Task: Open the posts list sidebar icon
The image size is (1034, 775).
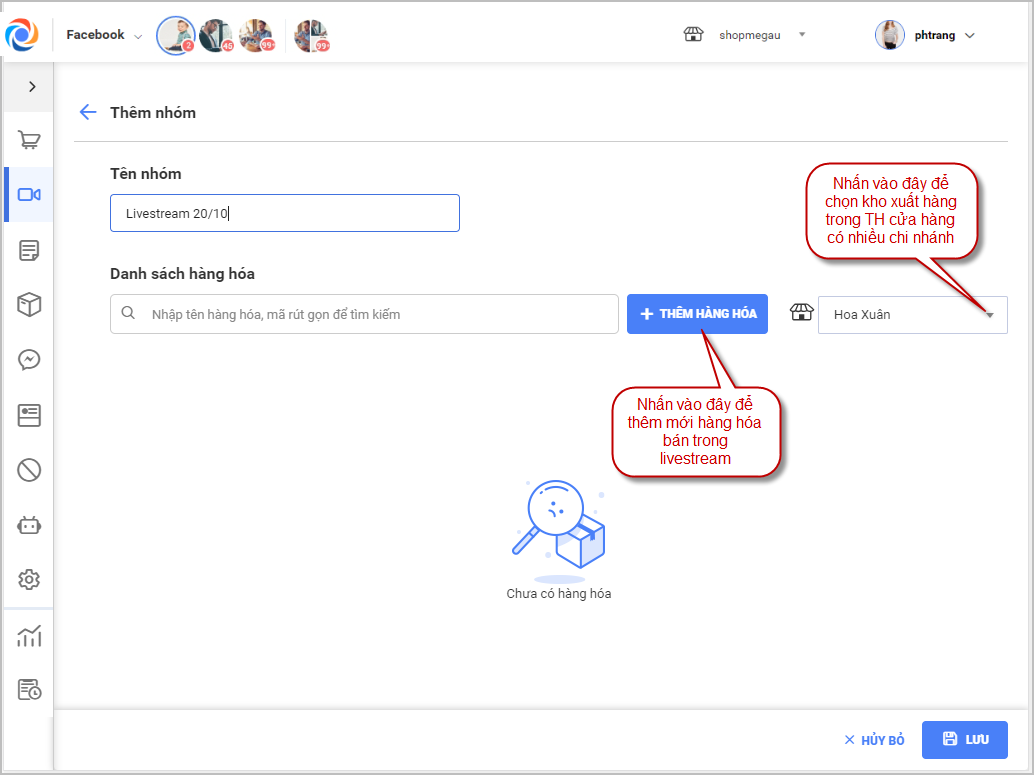Action: pyautogui.click(x=29, y=250)
